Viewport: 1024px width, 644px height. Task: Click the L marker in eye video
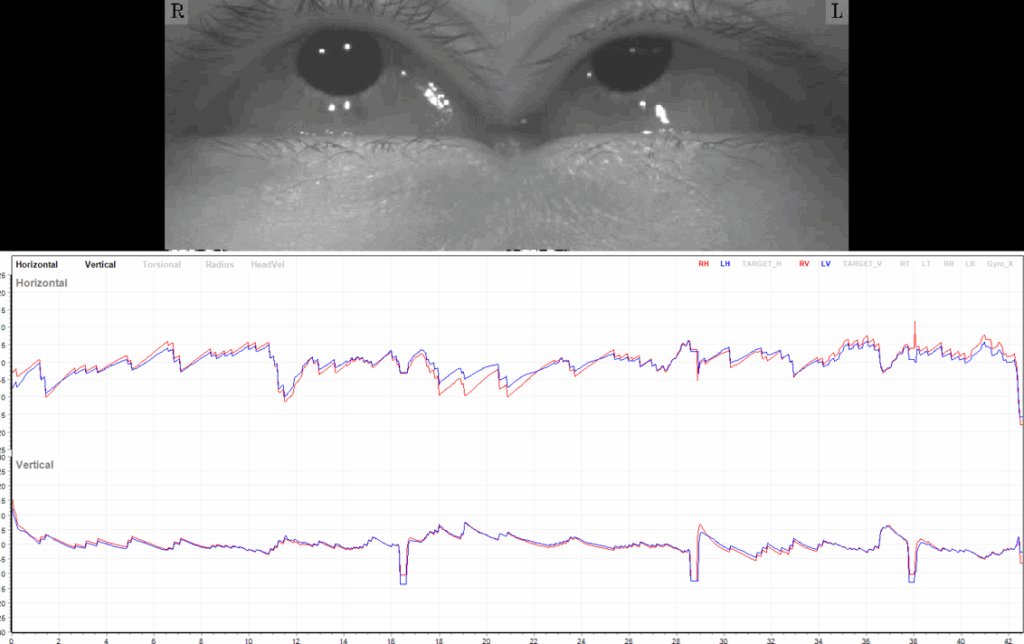pyautogui.click(x=835, y=13)
